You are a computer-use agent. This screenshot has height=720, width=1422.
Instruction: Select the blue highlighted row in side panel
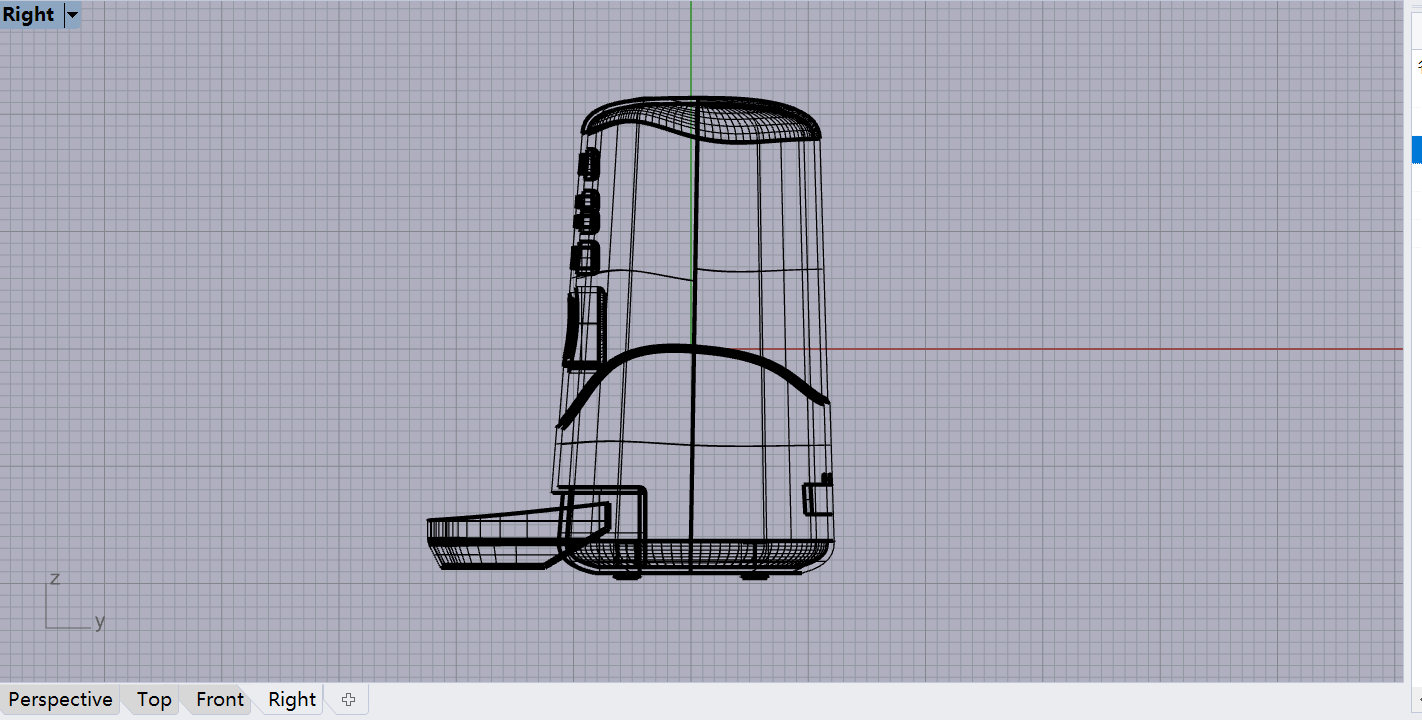point(1416,150)
